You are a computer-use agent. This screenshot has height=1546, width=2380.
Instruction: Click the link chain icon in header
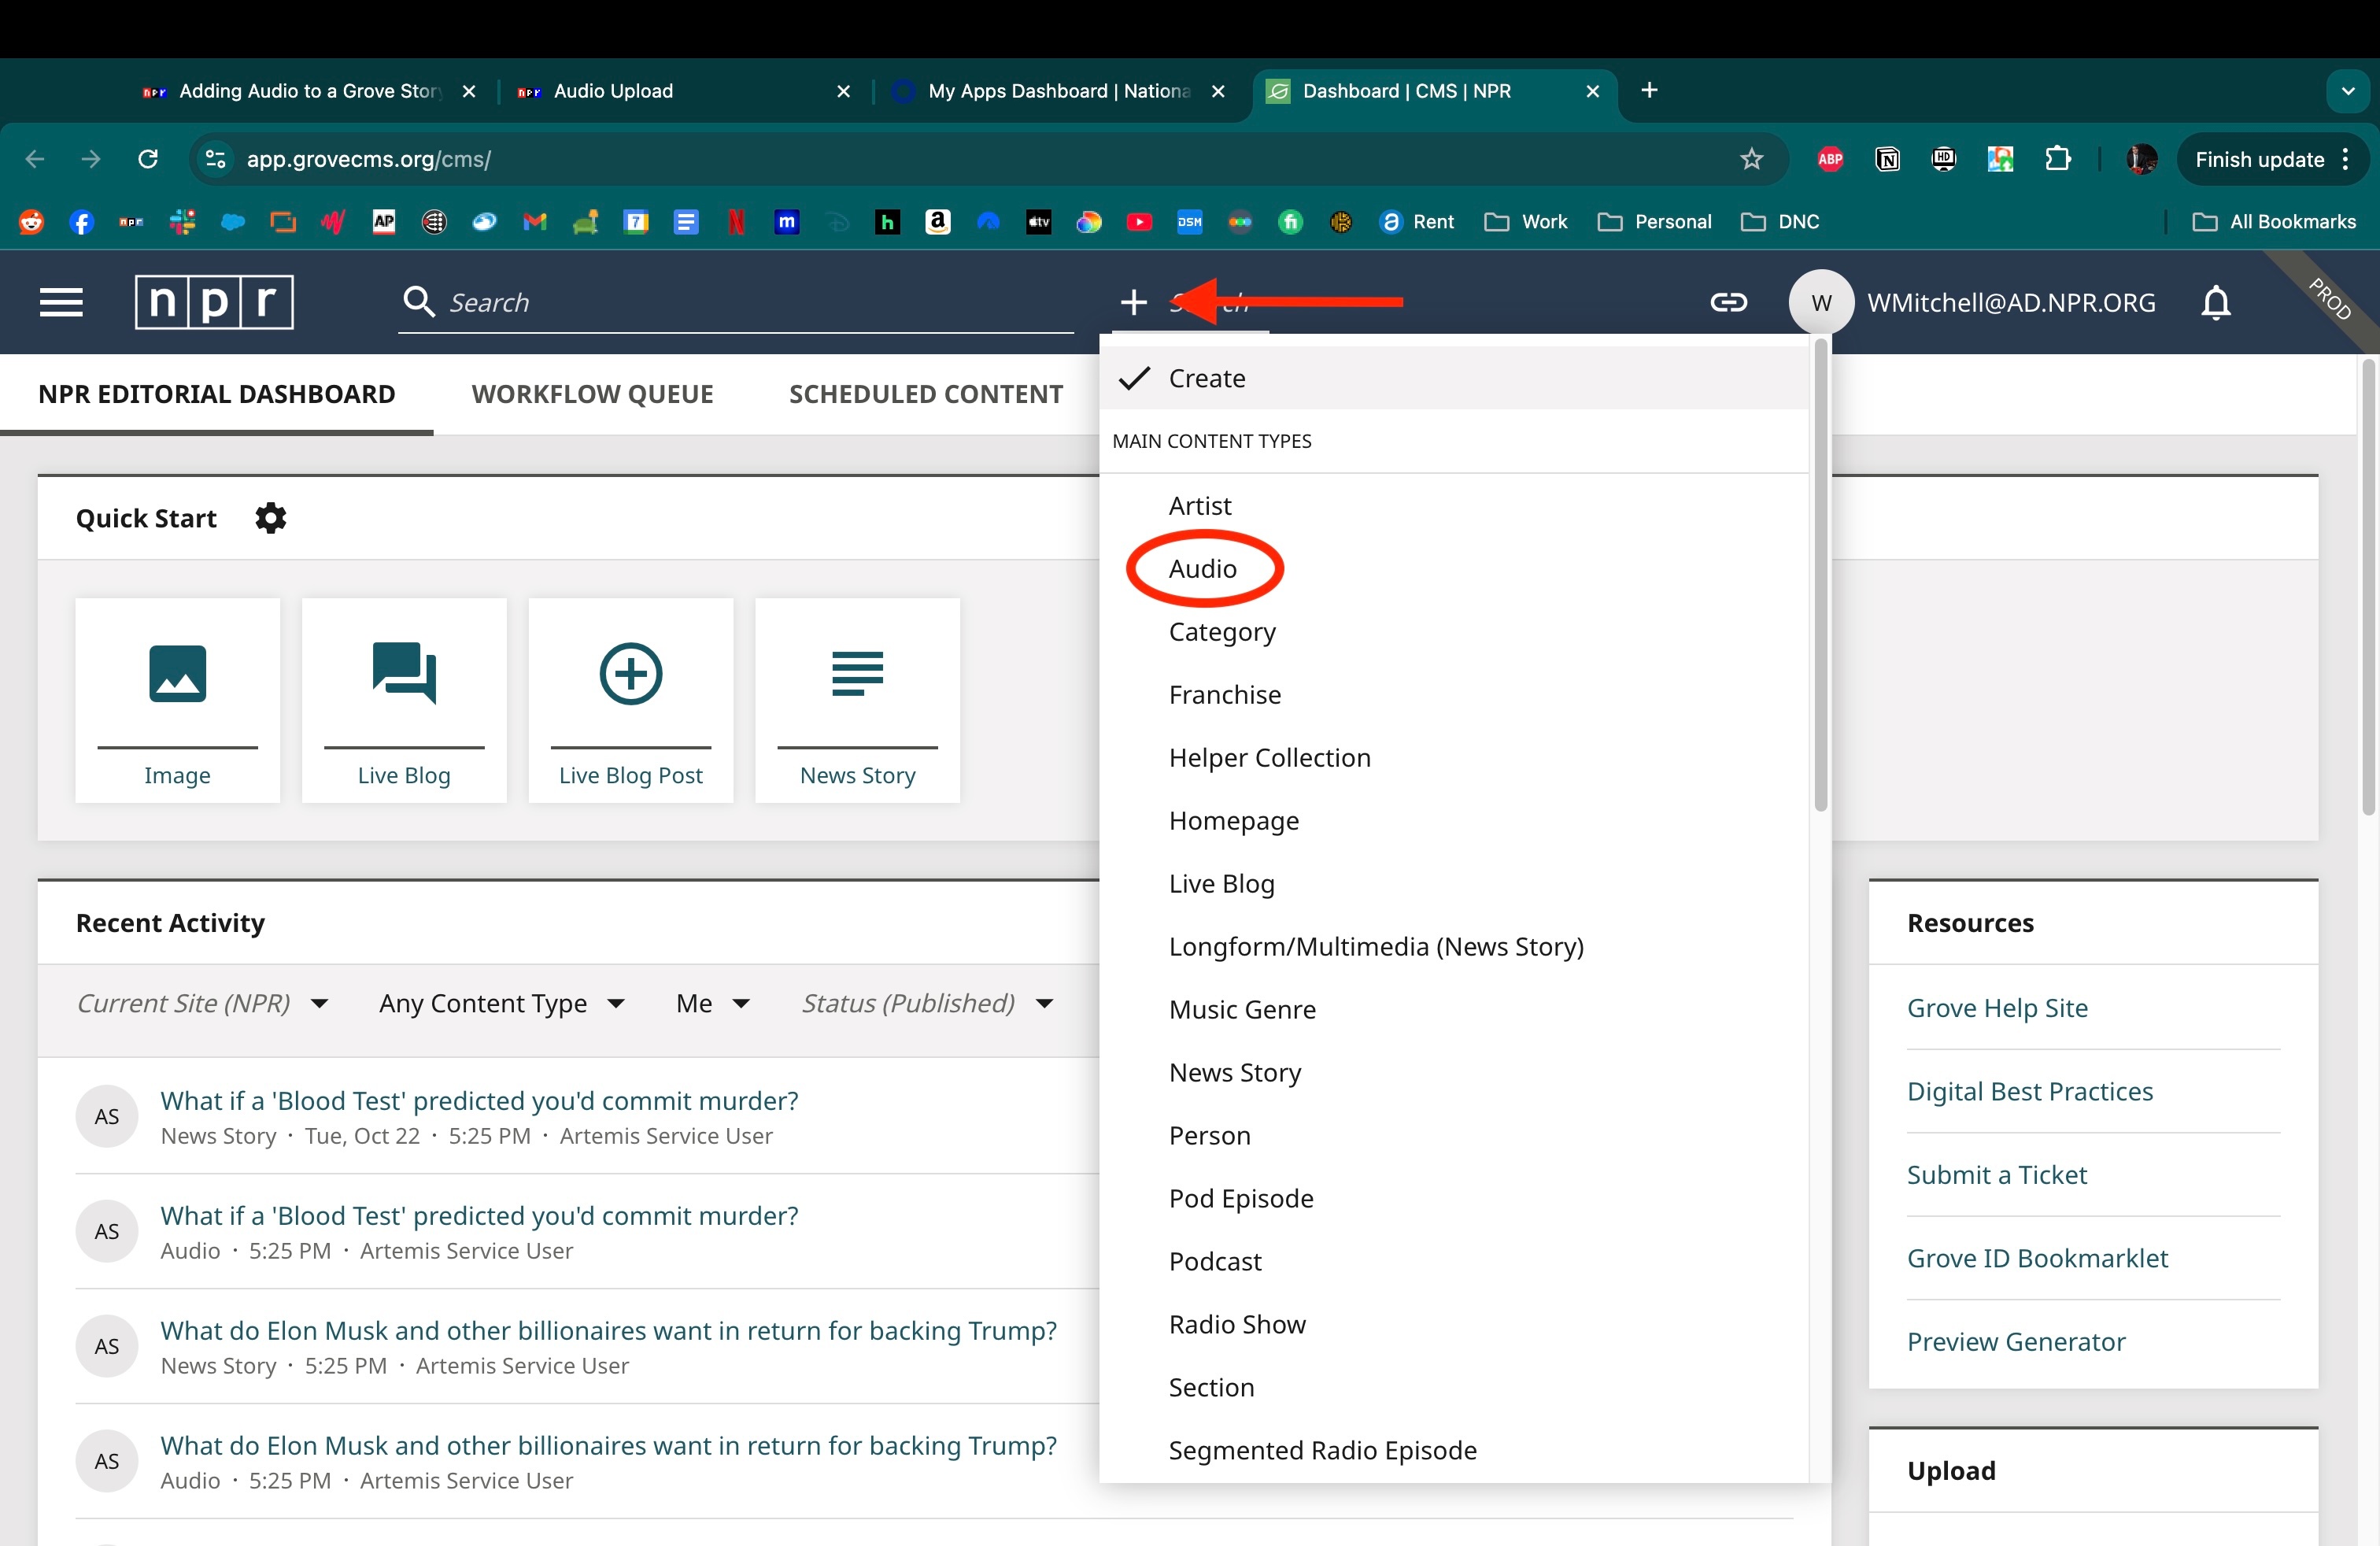coord(1728,302)
